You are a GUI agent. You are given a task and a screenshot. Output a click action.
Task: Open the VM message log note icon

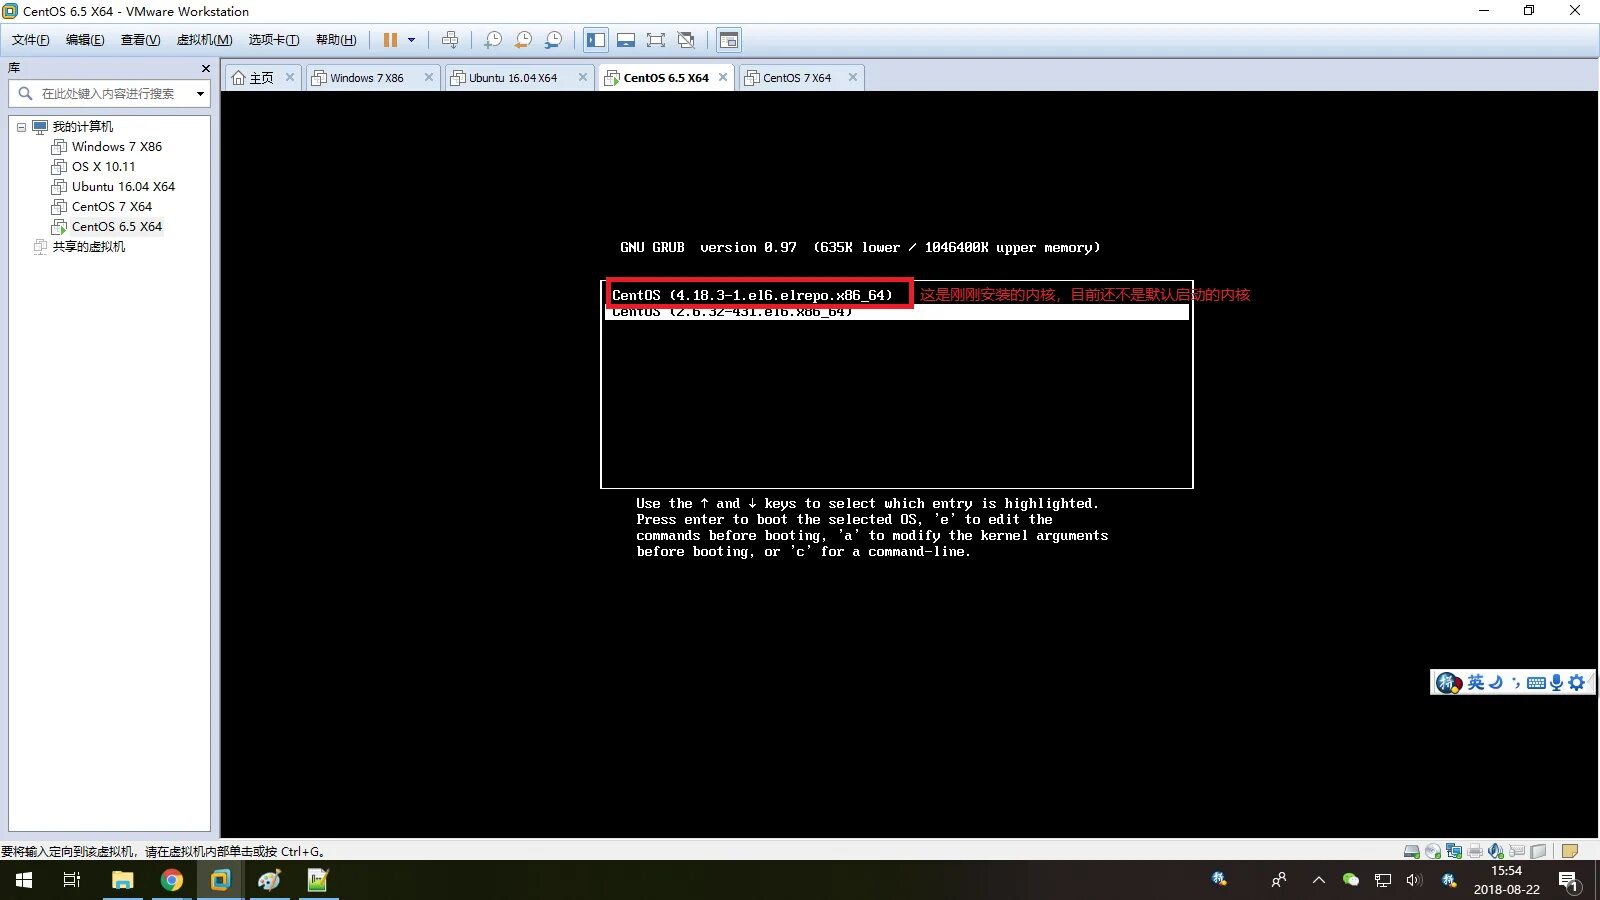tap(1569, 851)
